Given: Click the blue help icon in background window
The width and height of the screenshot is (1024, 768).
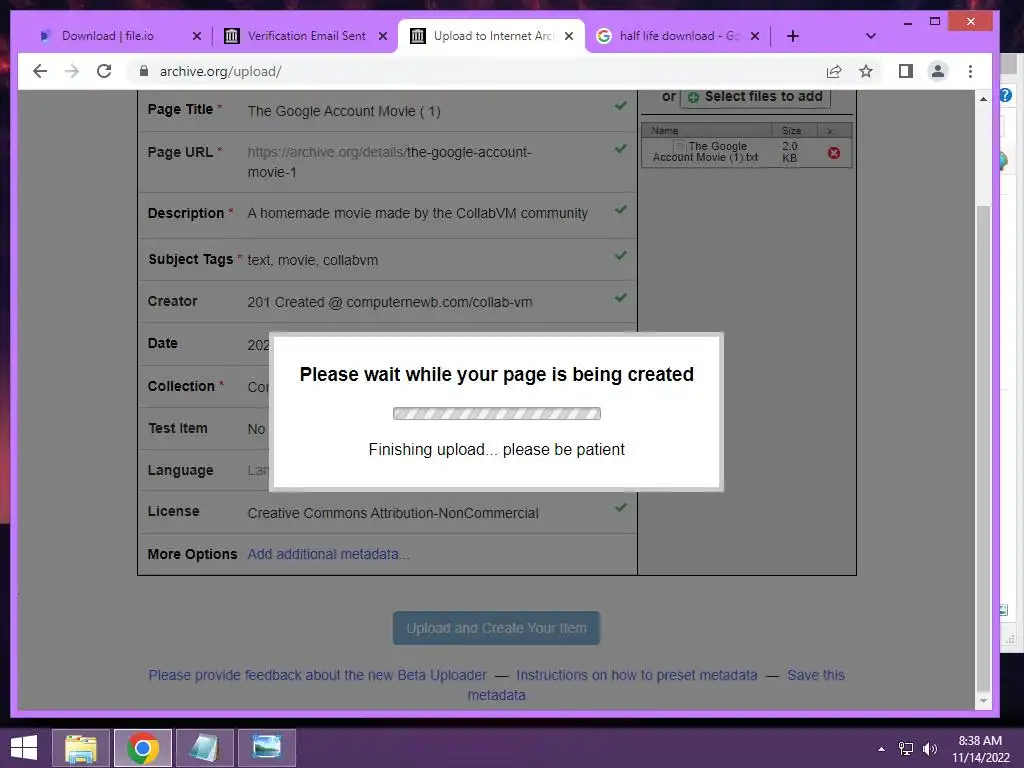Looking at the screenshot, I should coord(1006,95).
